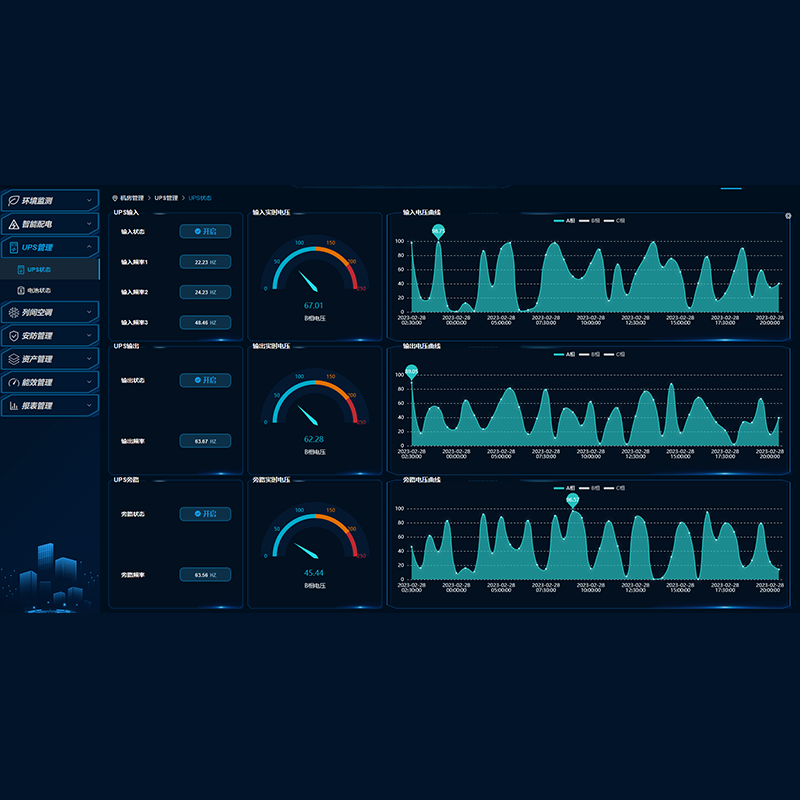Click the bar chart icon for 报表管理
Viewport: 800px width, 800px height.
13,406
